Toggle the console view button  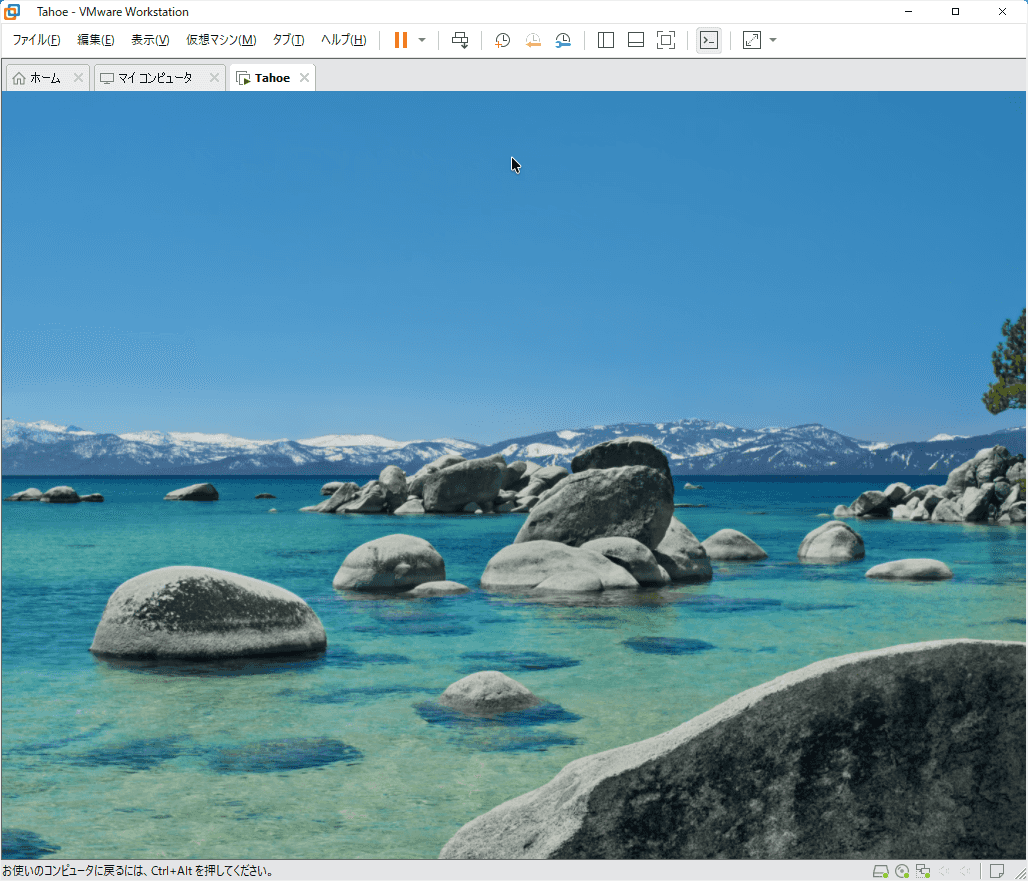(709, 40)
